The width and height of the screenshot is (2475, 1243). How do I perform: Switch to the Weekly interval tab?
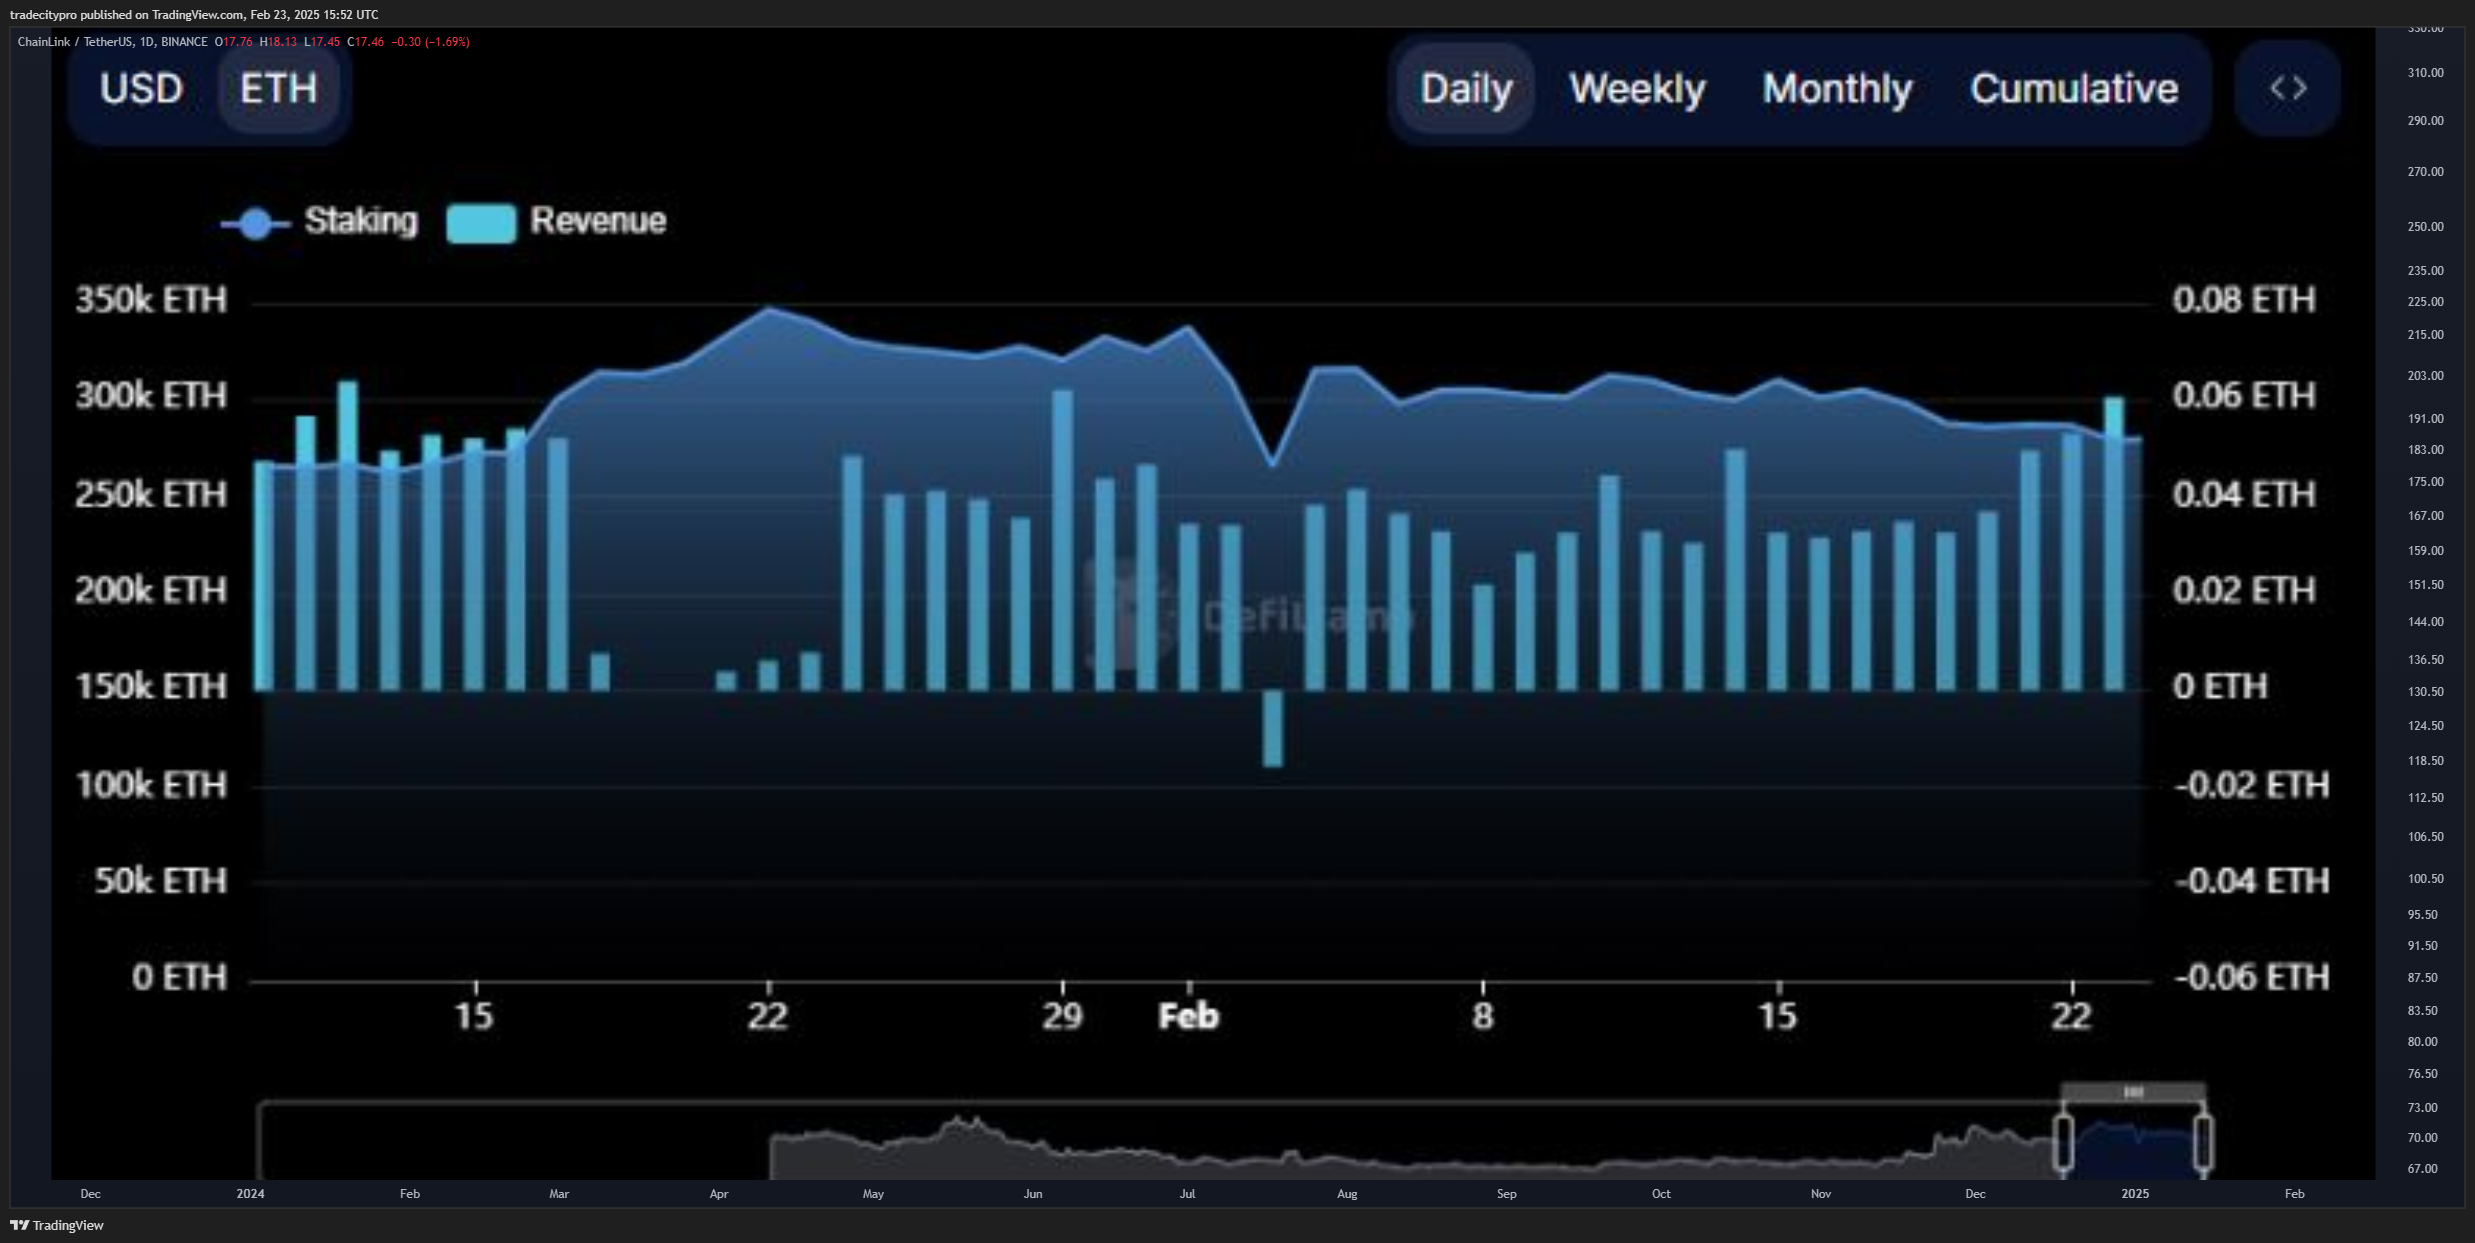(x=1637, y=88)
